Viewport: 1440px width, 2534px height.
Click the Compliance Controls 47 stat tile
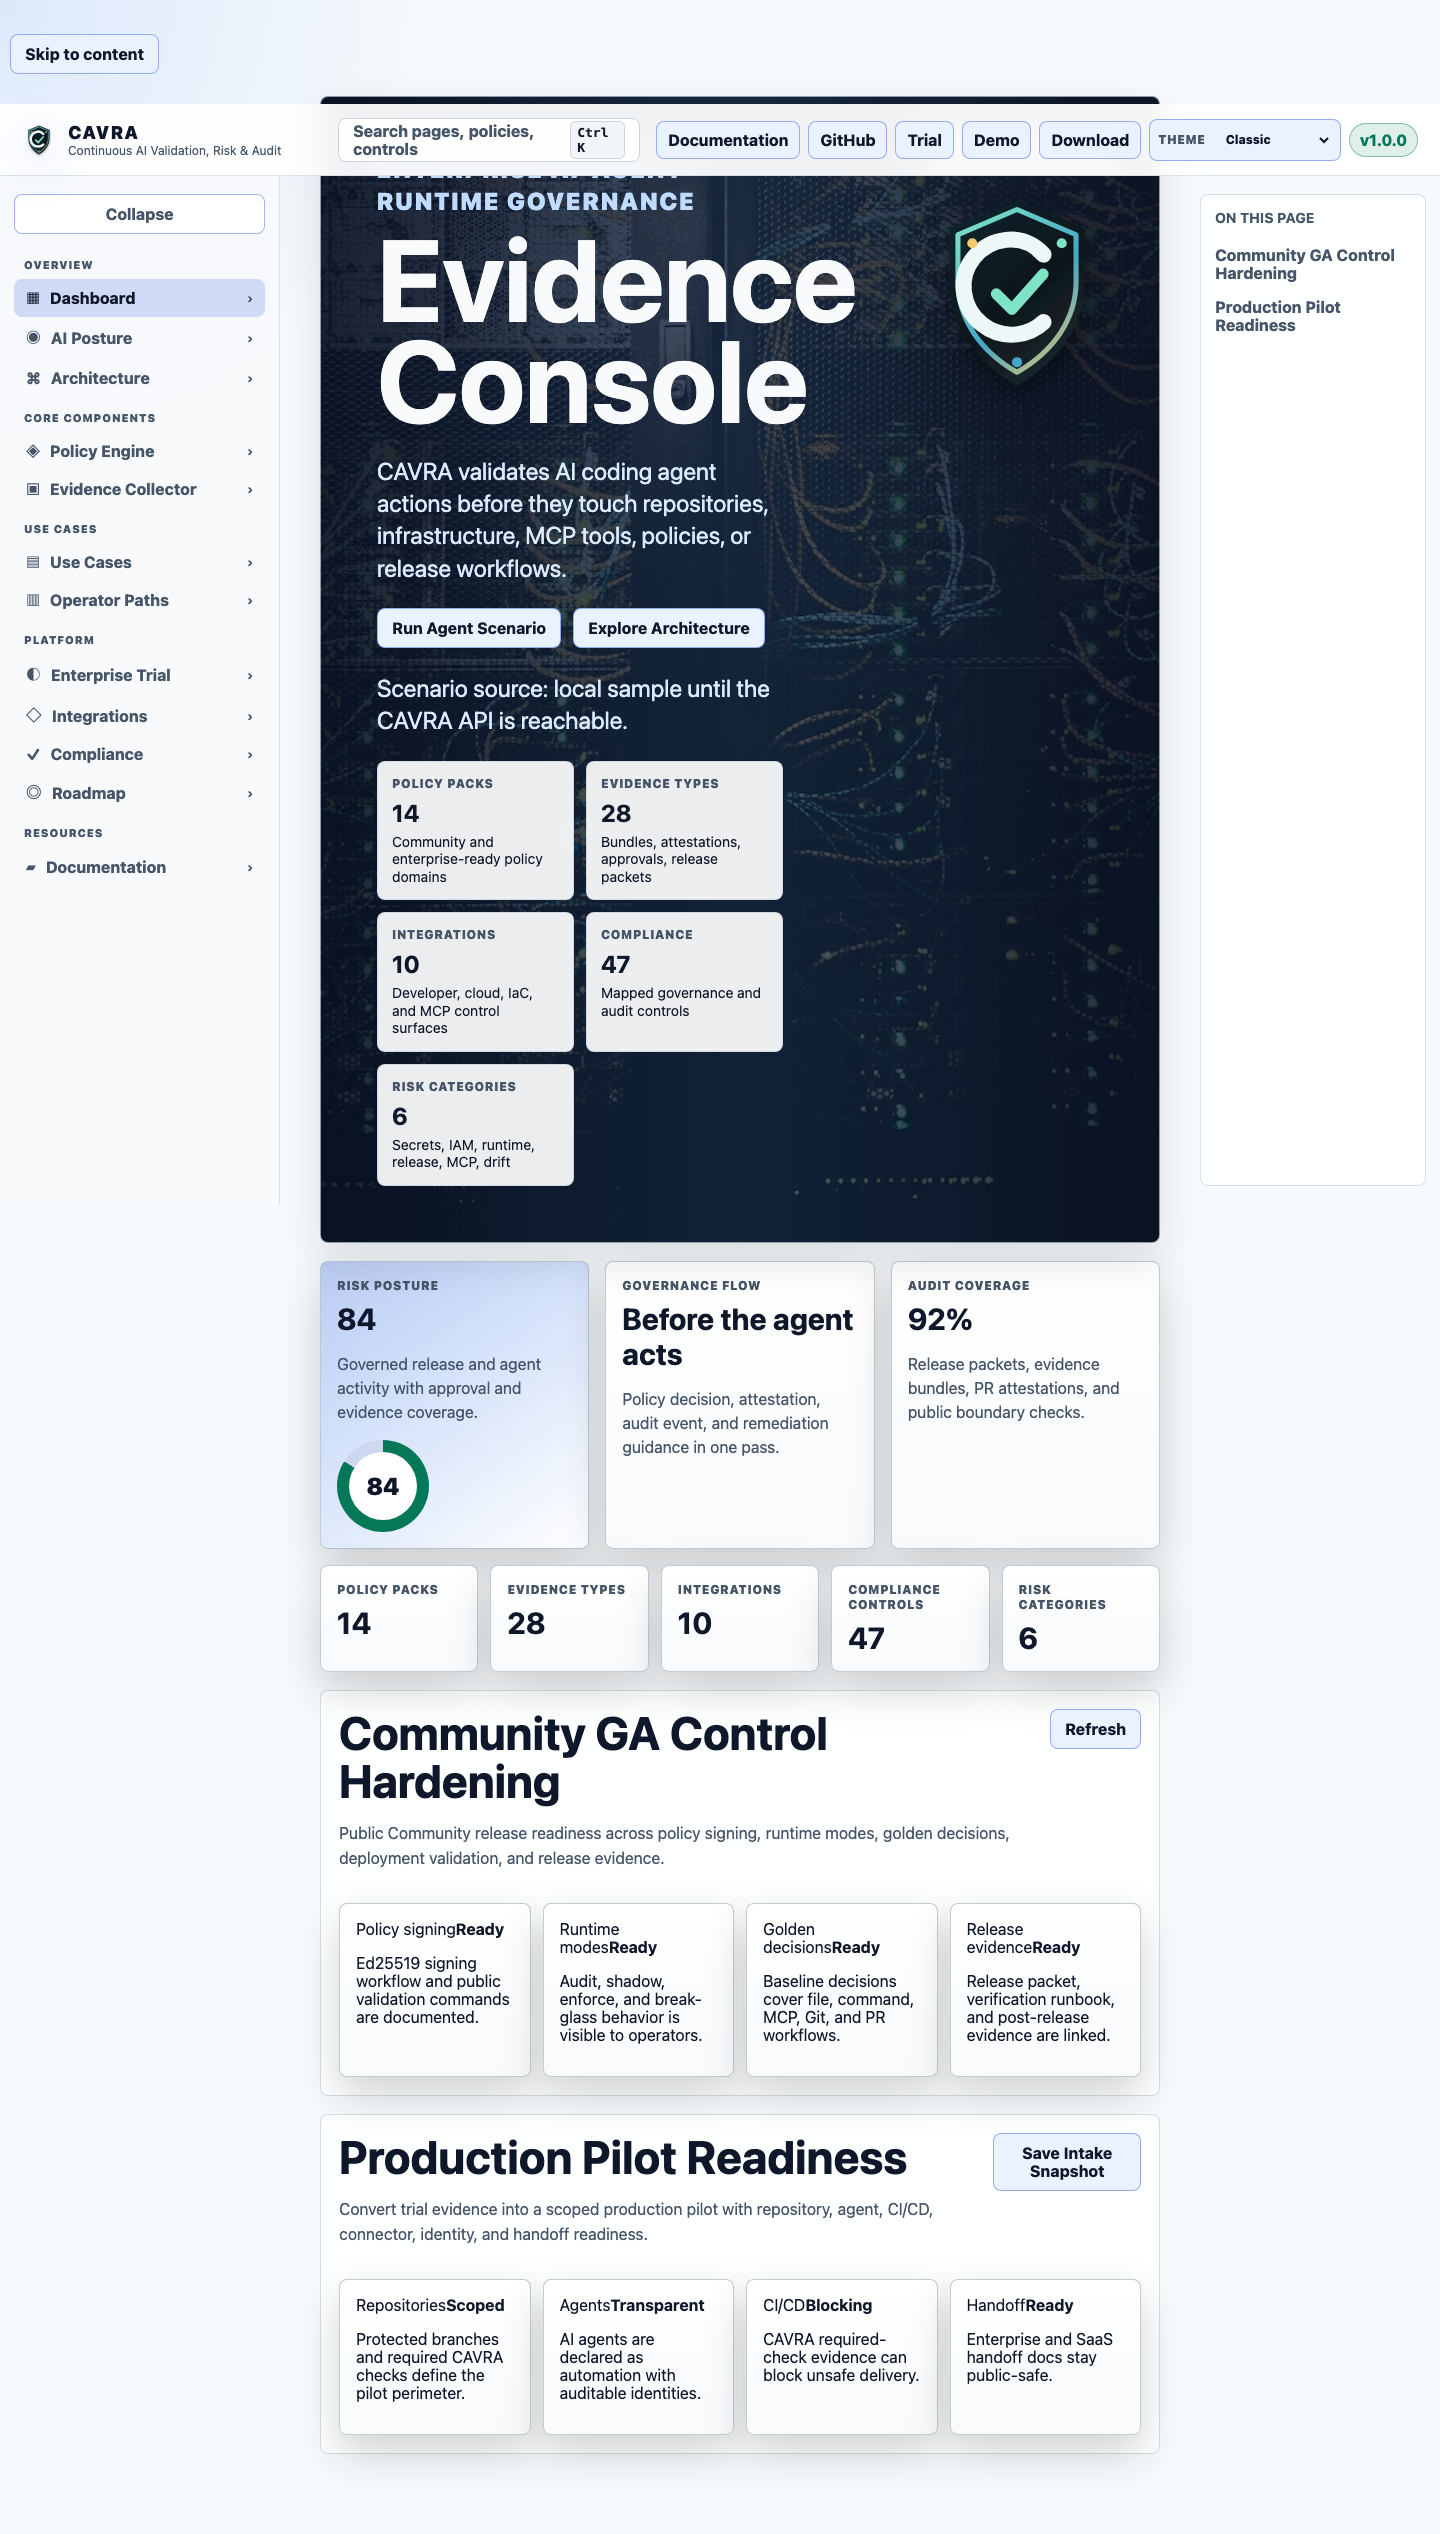click(x=910, y=1618)
